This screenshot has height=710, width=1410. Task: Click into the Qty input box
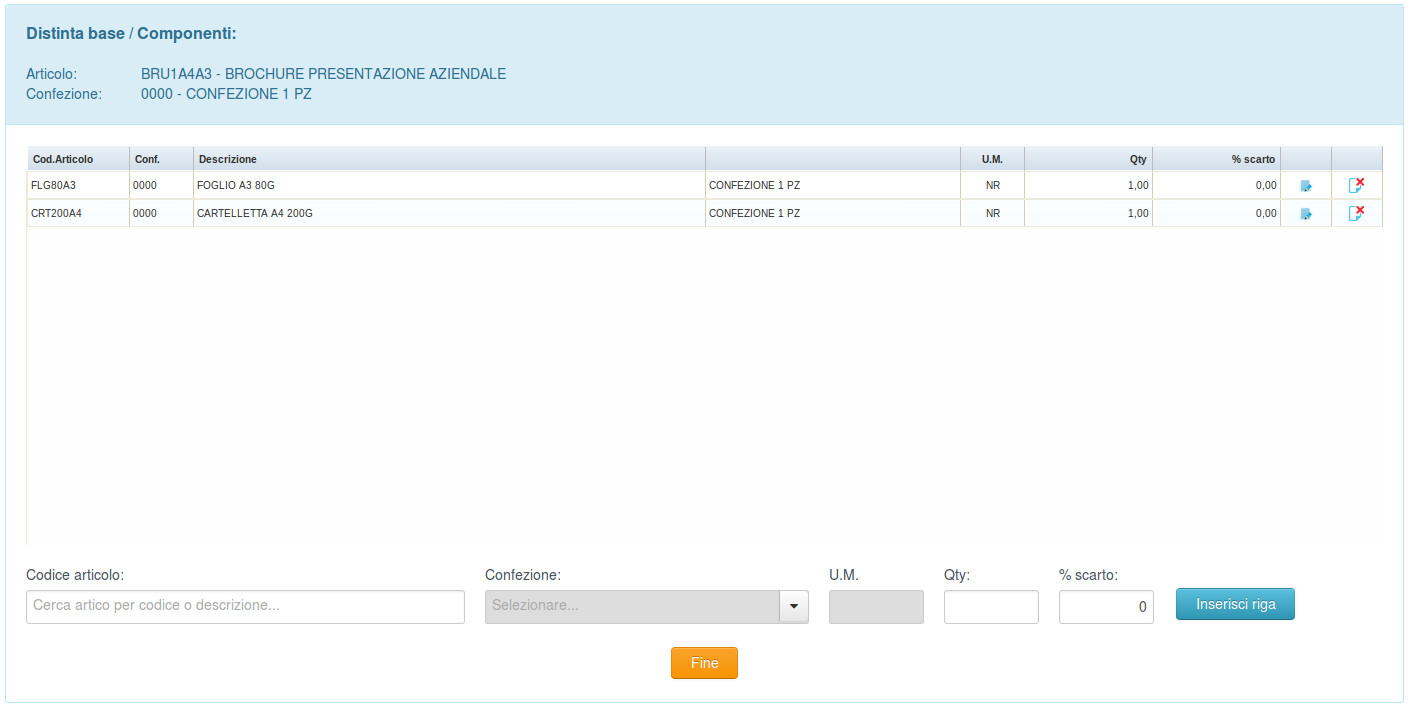pyautogui.click(x=991, y=607)
